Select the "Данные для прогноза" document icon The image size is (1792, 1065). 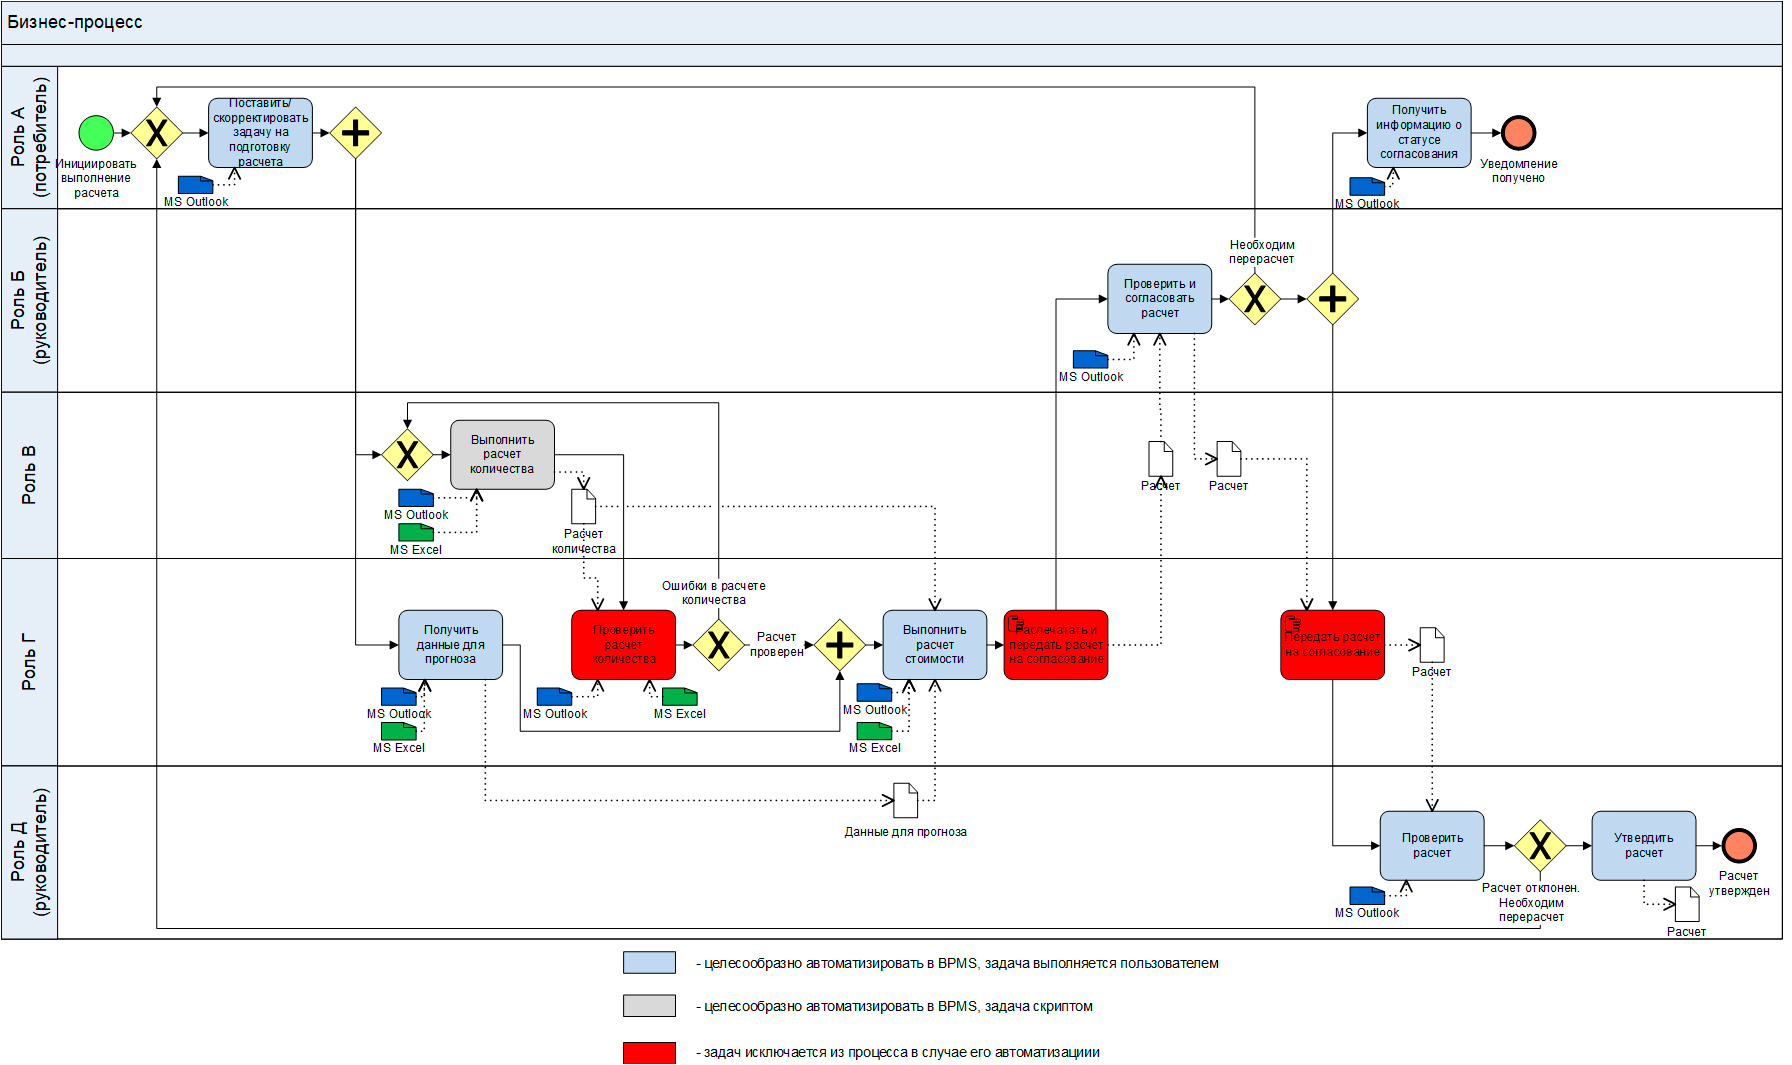[x=905, y=800]
